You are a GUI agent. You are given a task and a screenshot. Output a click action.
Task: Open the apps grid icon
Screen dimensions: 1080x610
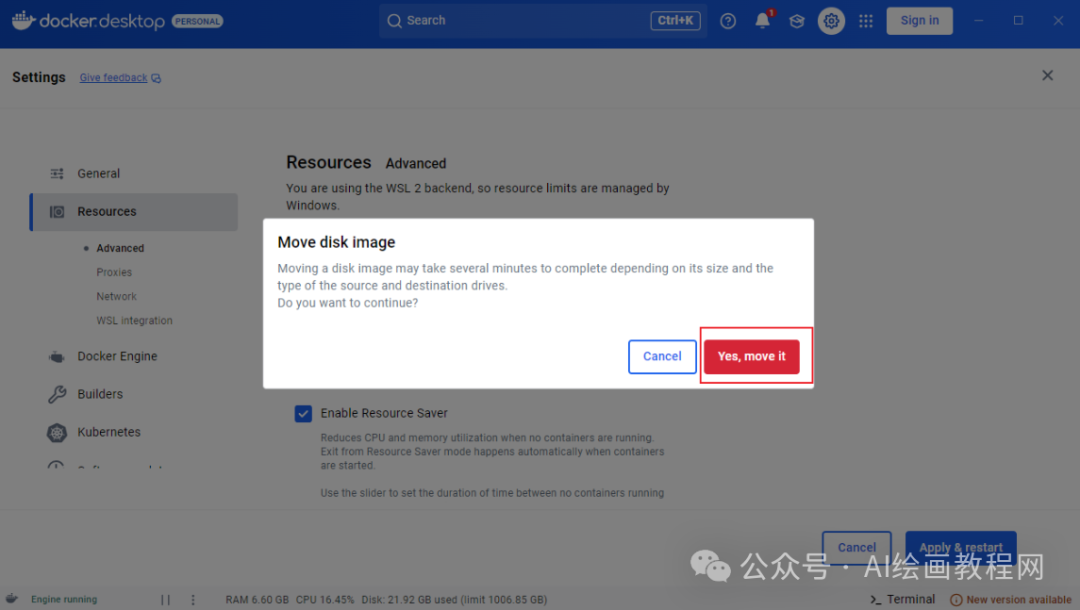(866, 21)
